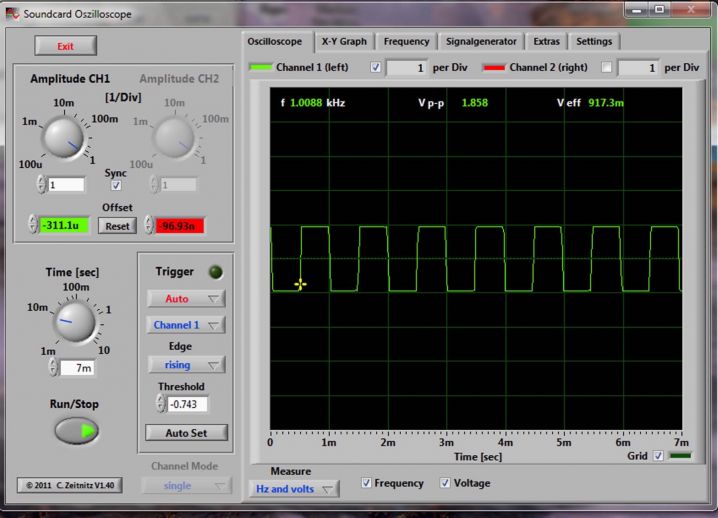718x518 pixels.
Task: Adjust the Threshold stepper arrows
Action: click(161, 403)
